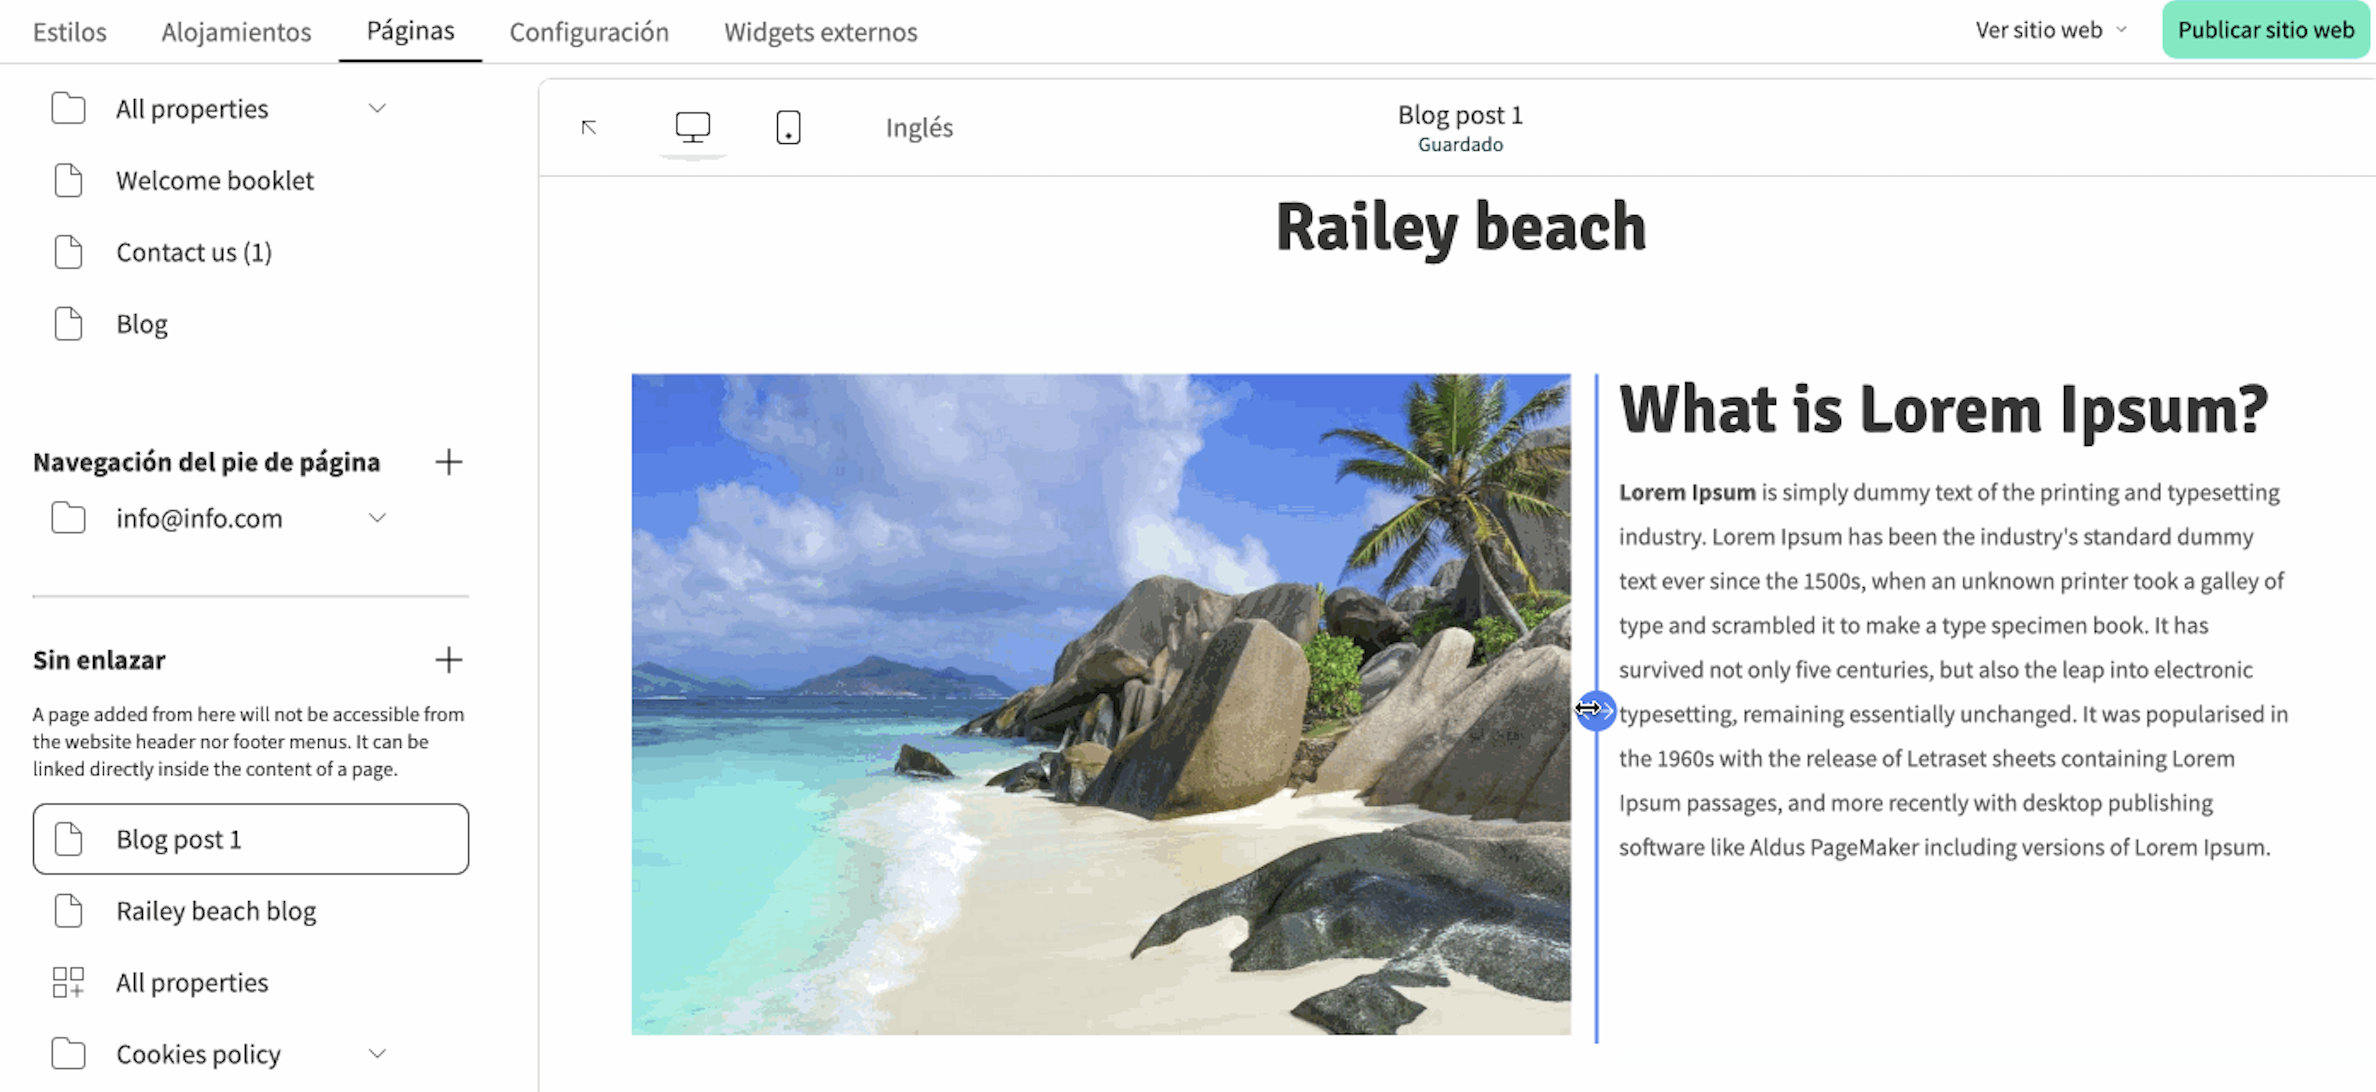
Task: Add page to Navegación del pie de página
Action: [449, 462]
